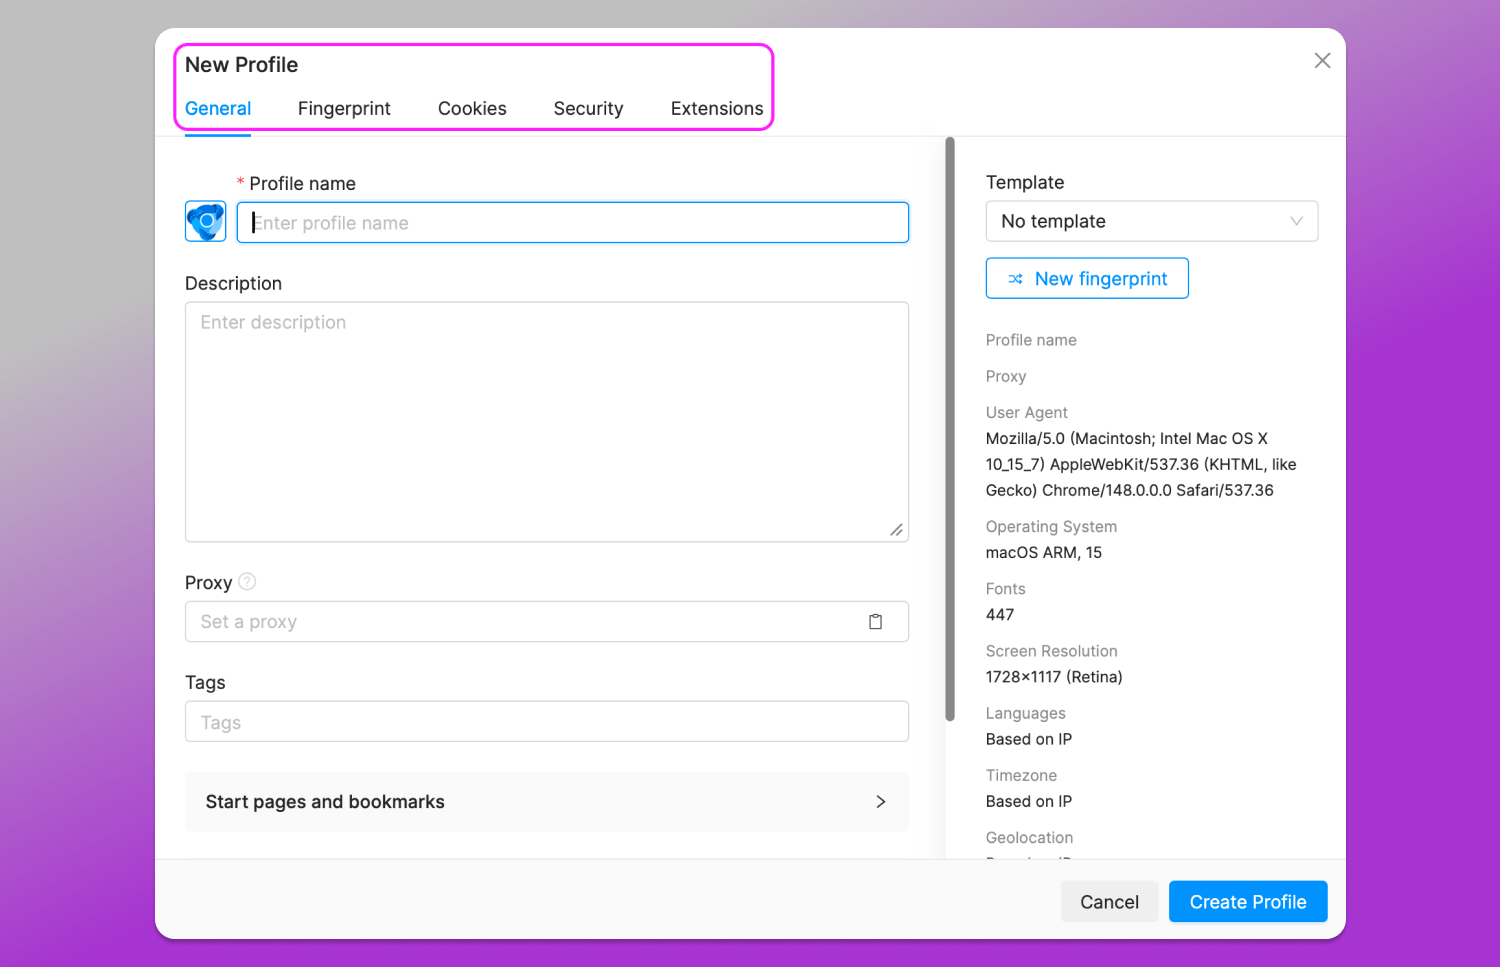Click the Proxy help question mark icon
The image size is (1500, 967).
click(247, 581)
